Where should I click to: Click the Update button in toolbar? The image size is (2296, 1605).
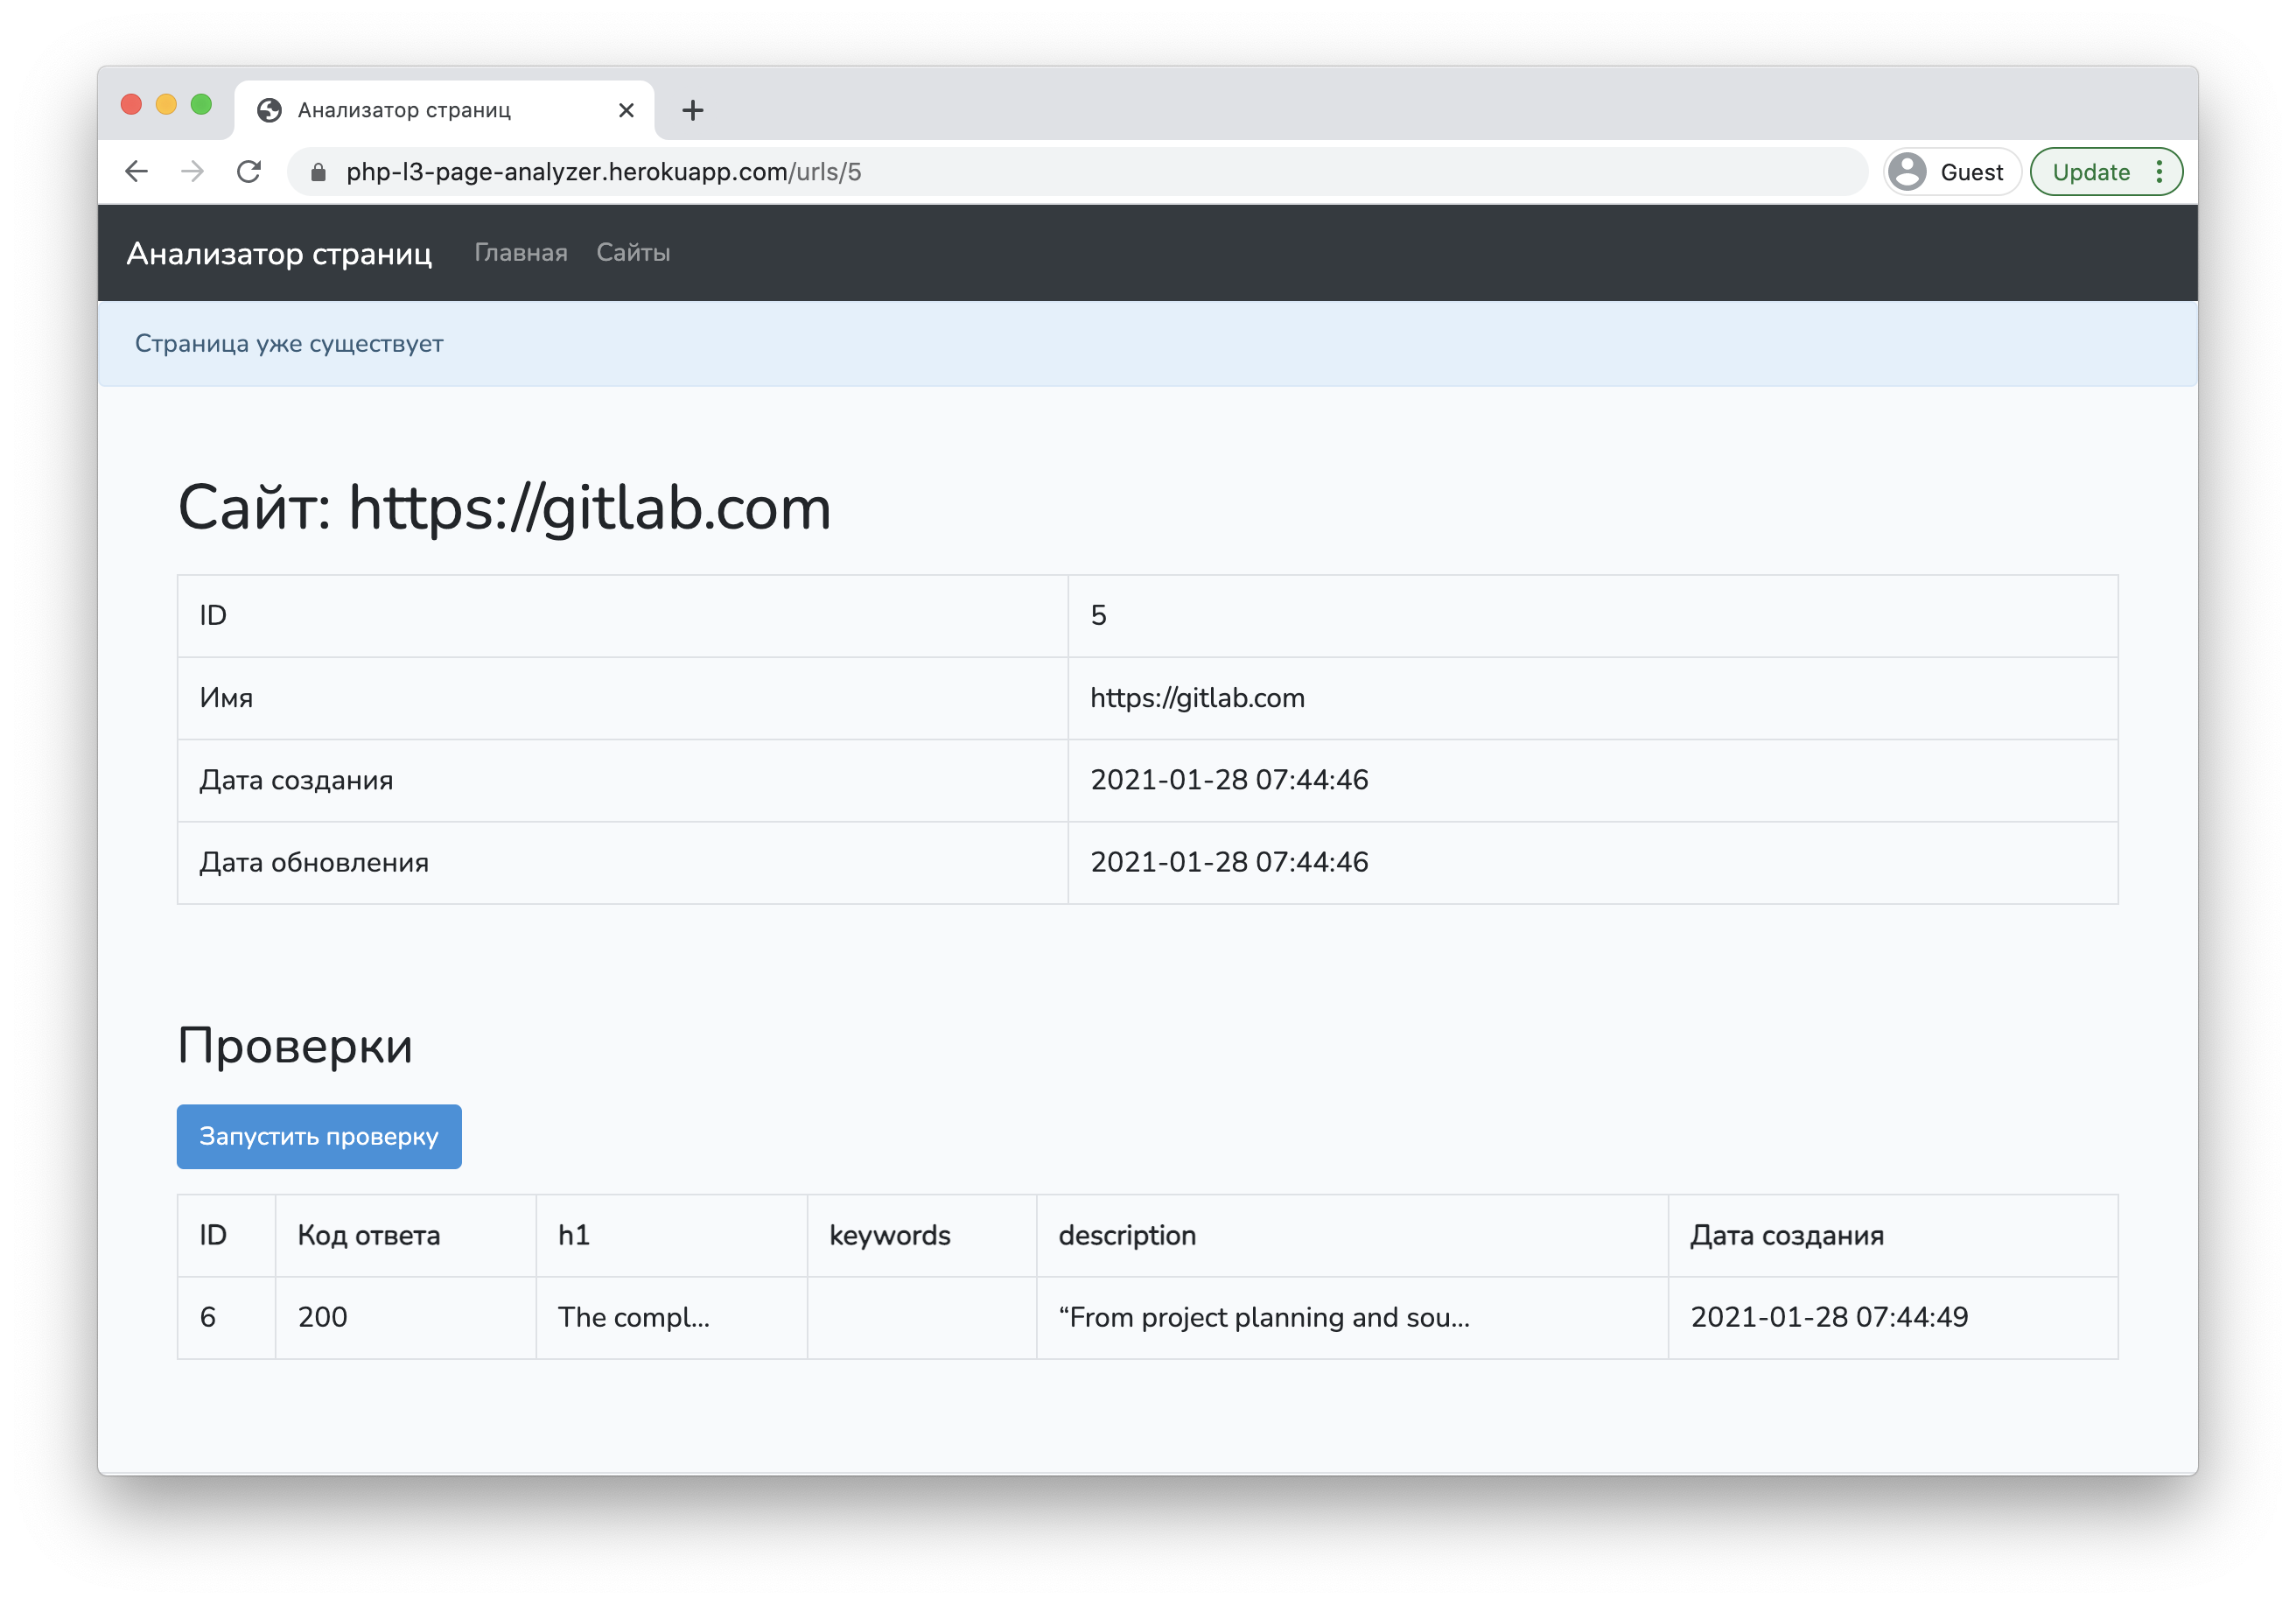click(x=2090, y=172)
